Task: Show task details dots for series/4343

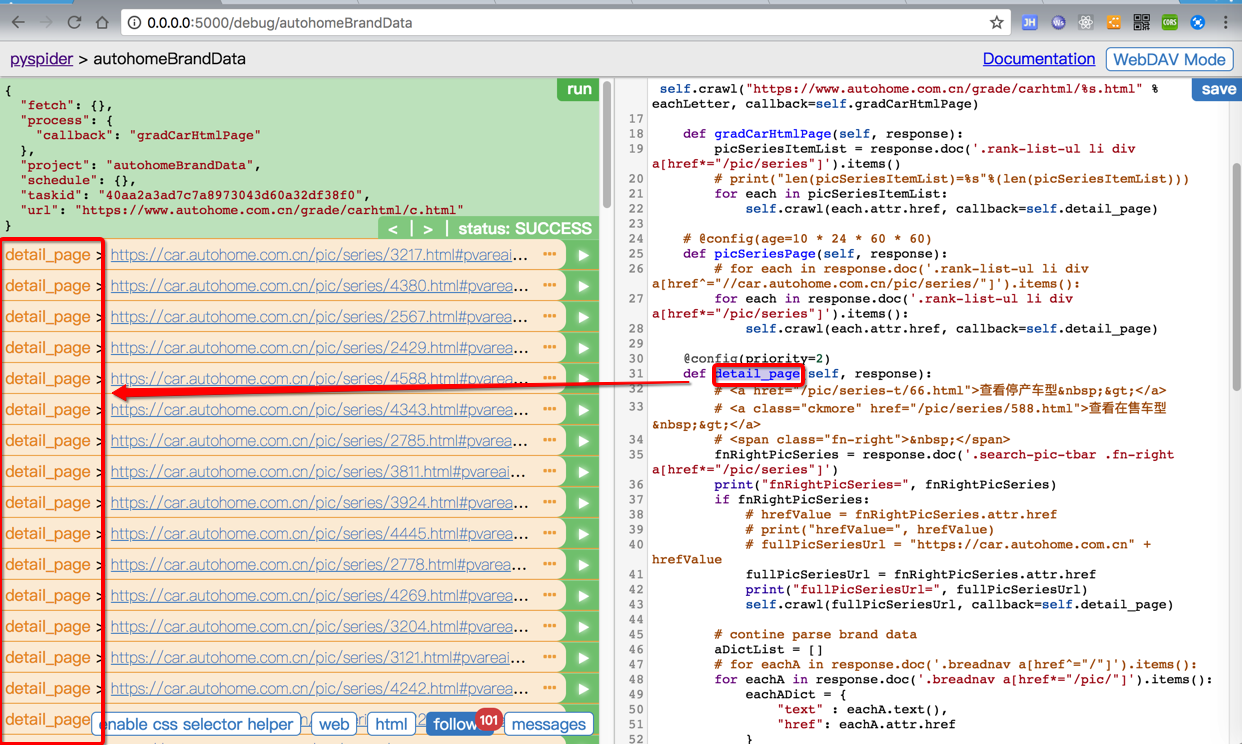Action: point(550,410)
